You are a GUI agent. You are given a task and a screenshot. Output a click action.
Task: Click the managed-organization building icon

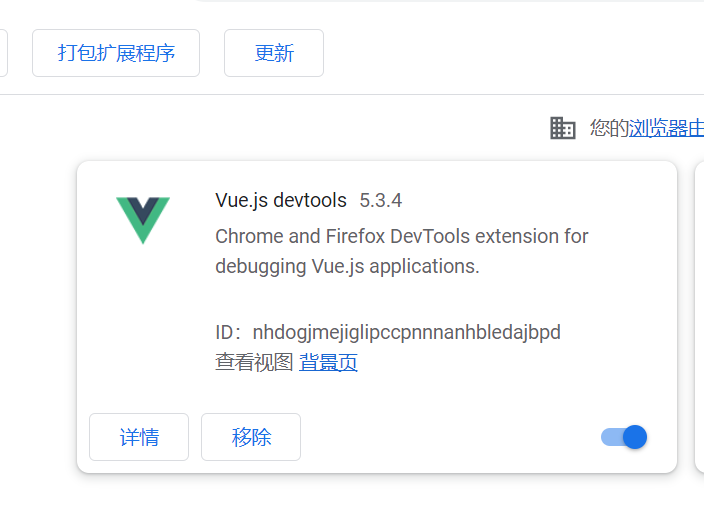click(563, 128)
